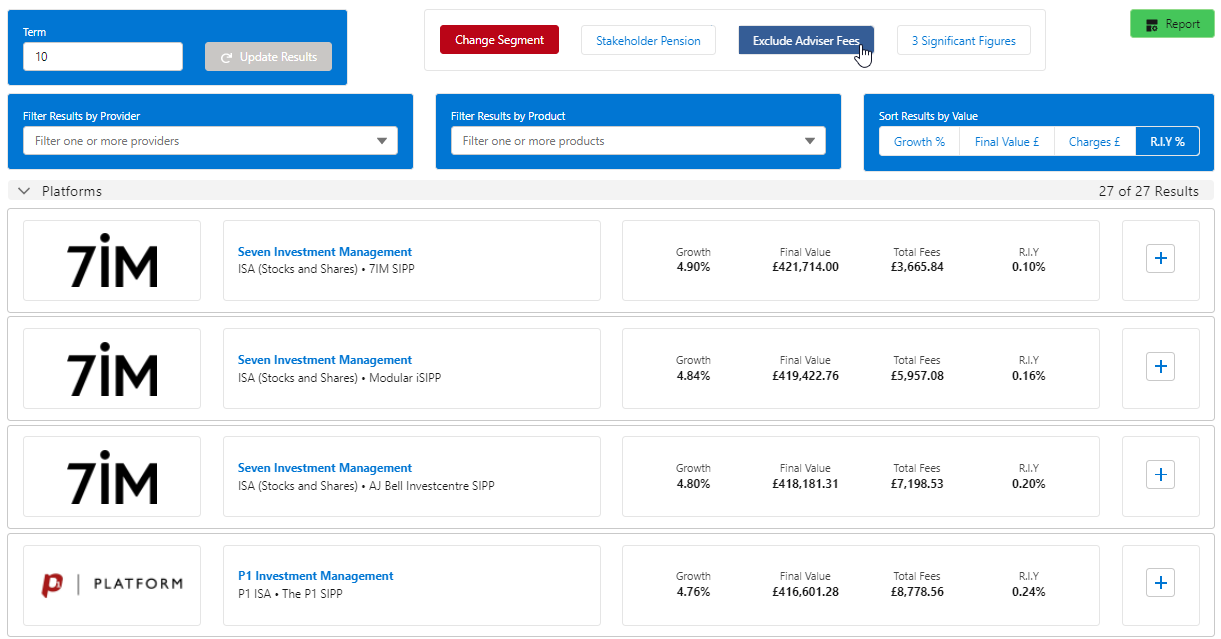Collapse the Platforms section chevron
Viewport: 1221px width, 639px height.
pyautogui.click(x=25, y=191)
